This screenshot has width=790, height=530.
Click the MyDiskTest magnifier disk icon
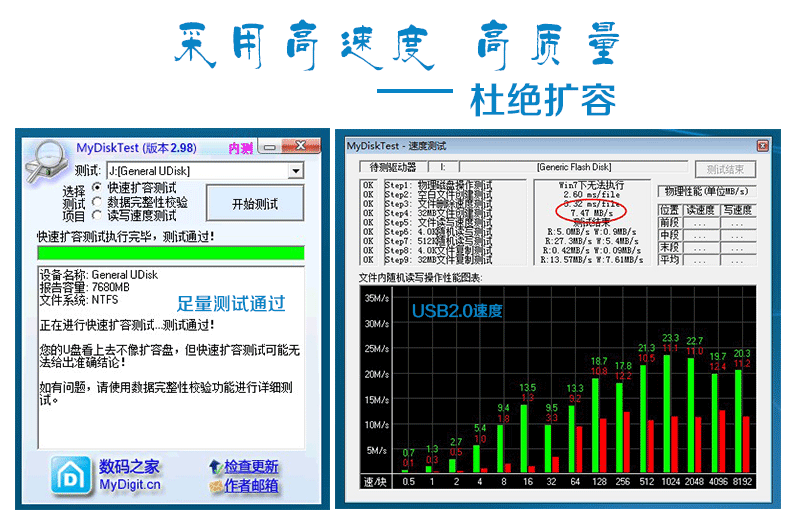[47, 161]
